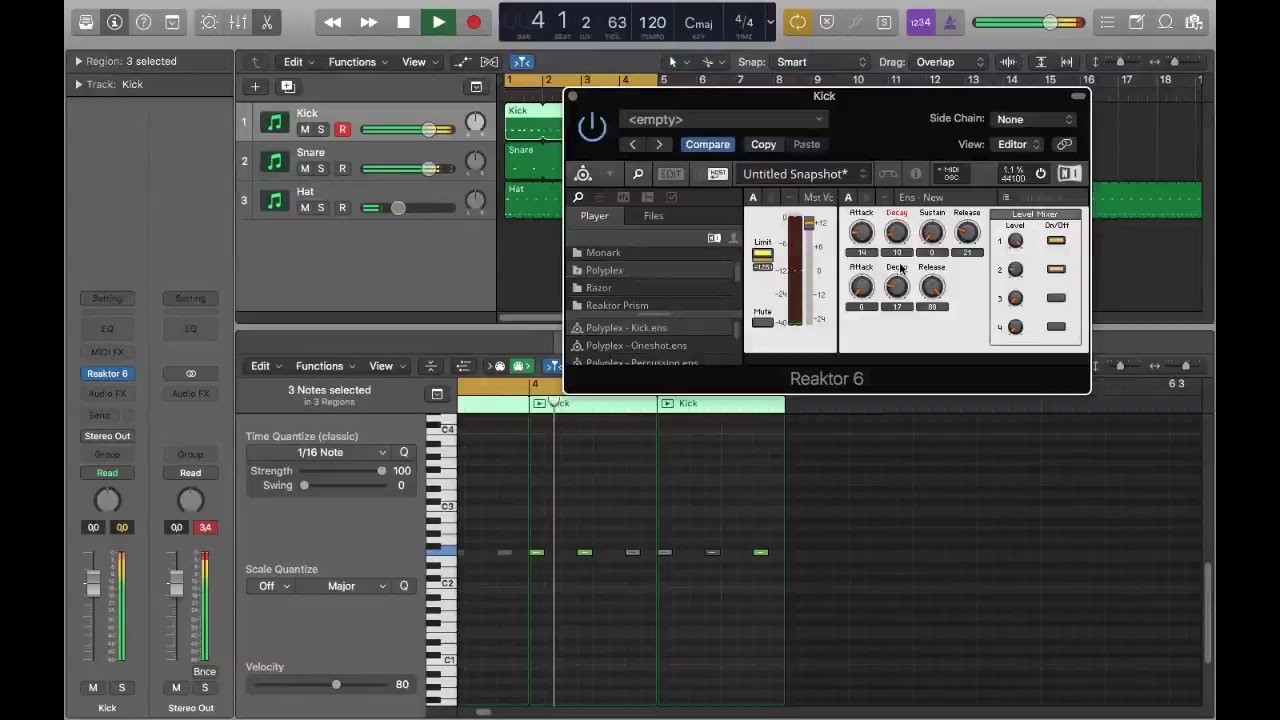Open the Note Pad button
This screenshot has height=720, width=1280.
[1136, 22]
